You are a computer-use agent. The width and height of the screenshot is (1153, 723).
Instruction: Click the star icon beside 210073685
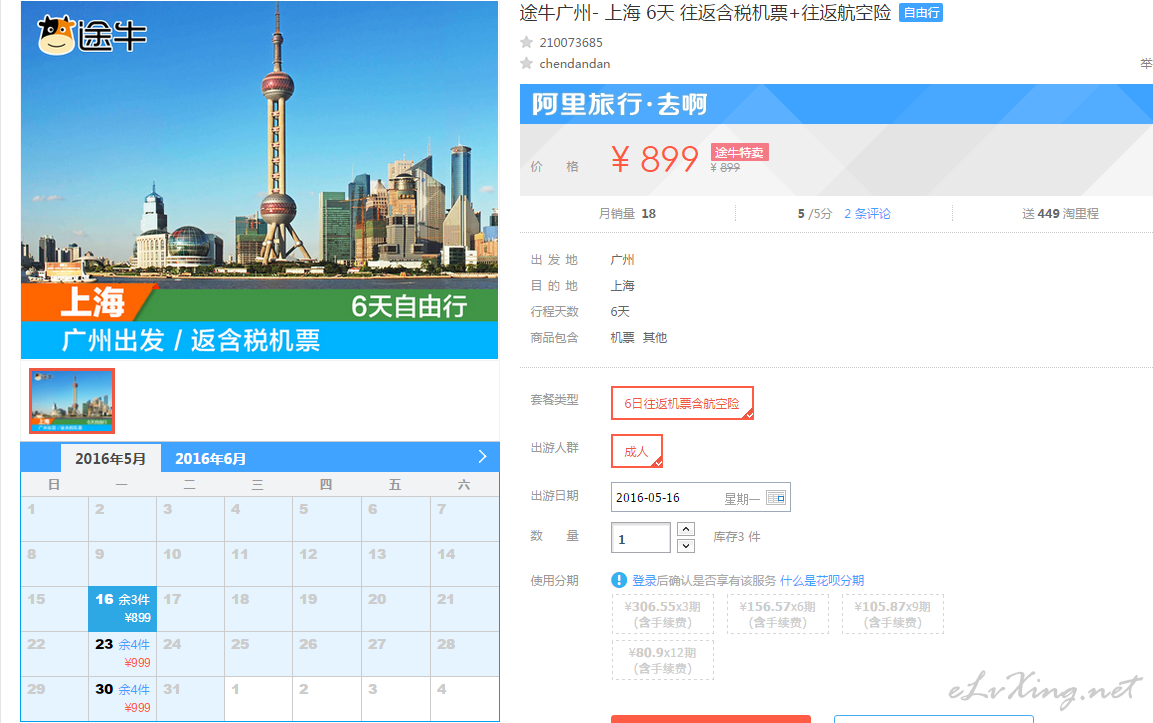pyautogui.click(x=526, y=43)
